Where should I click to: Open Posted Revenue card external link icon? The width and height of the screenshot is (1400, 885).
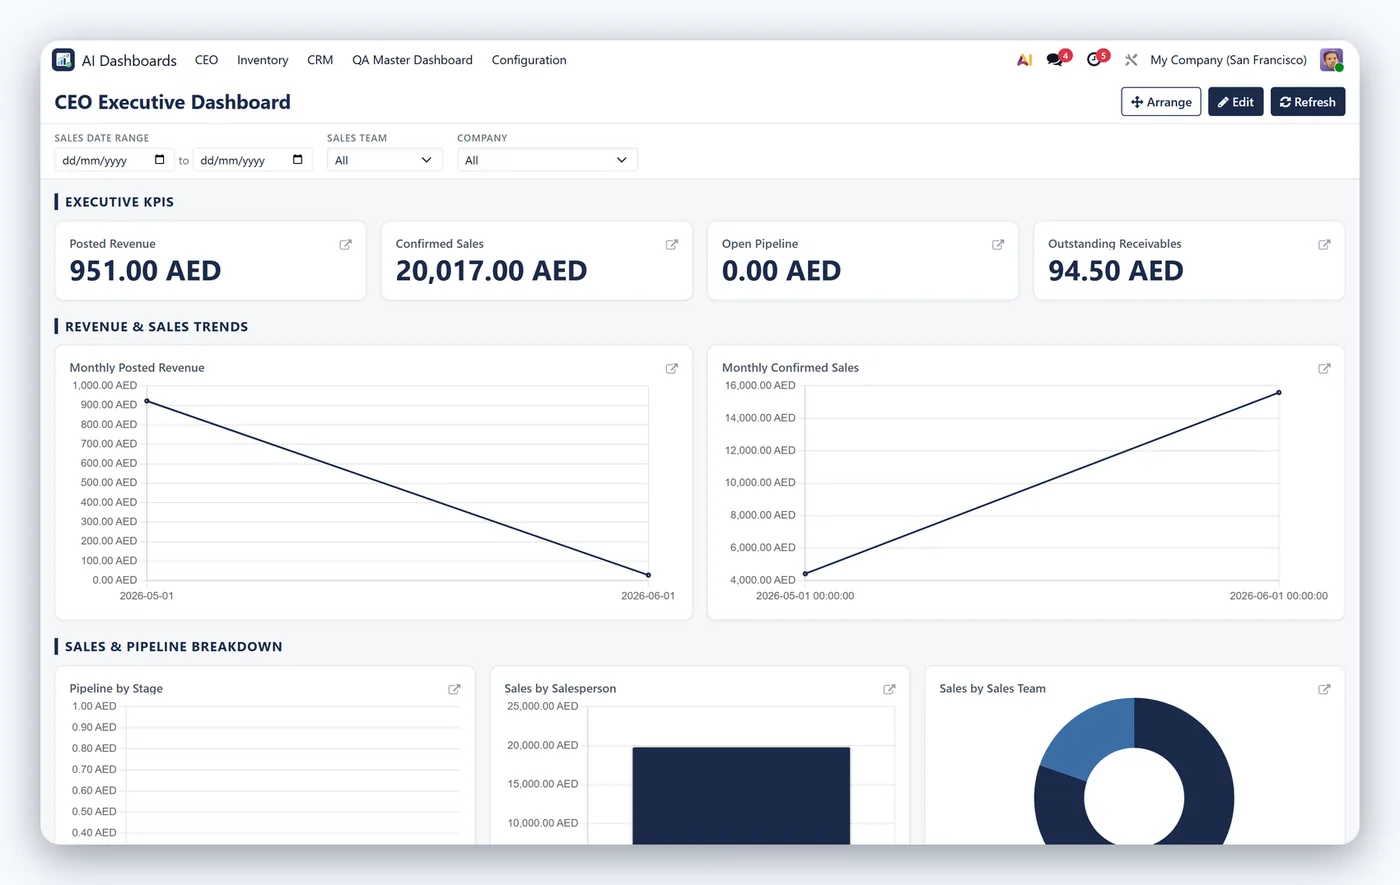pos(346,244)
